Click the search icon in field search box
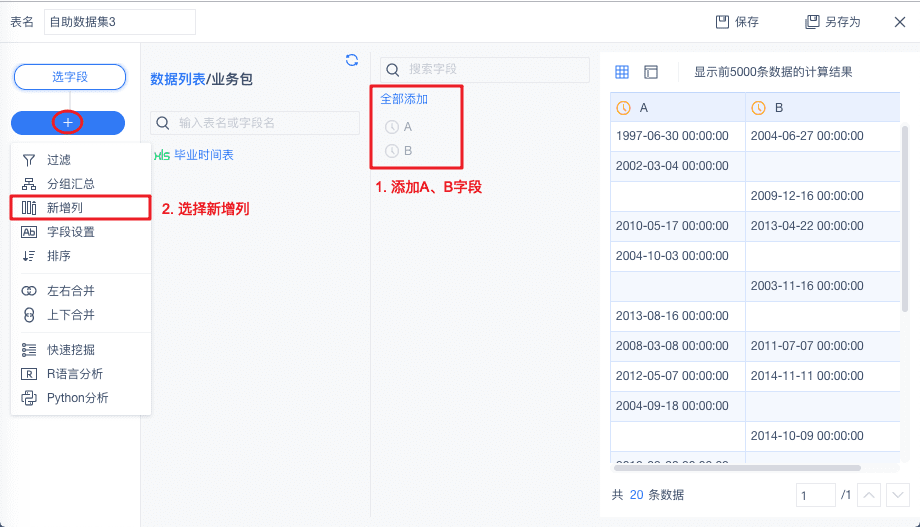The height and width of the screenshot is (527, 920). [393, 70]
